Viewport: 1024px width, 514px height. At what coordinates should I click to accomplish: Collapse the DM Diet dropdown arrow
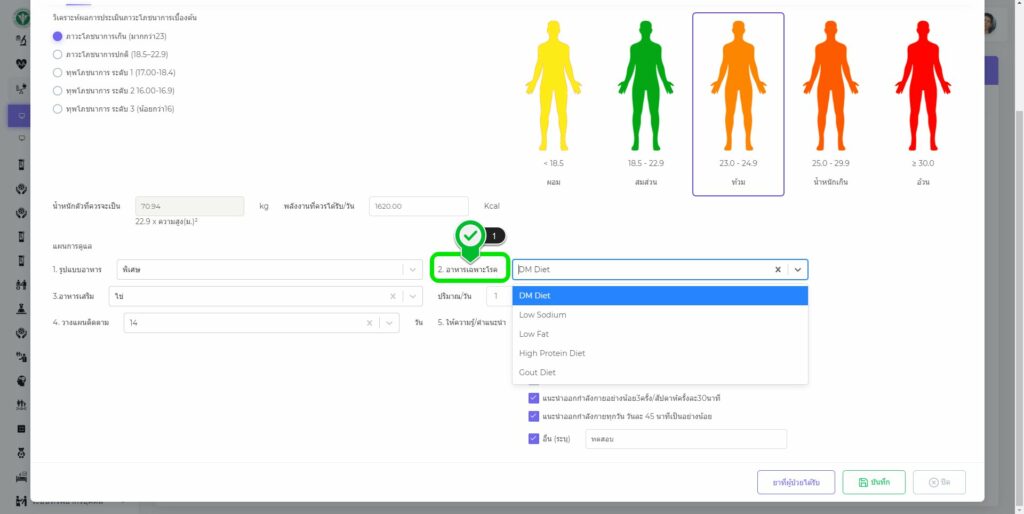click(797, 269)
